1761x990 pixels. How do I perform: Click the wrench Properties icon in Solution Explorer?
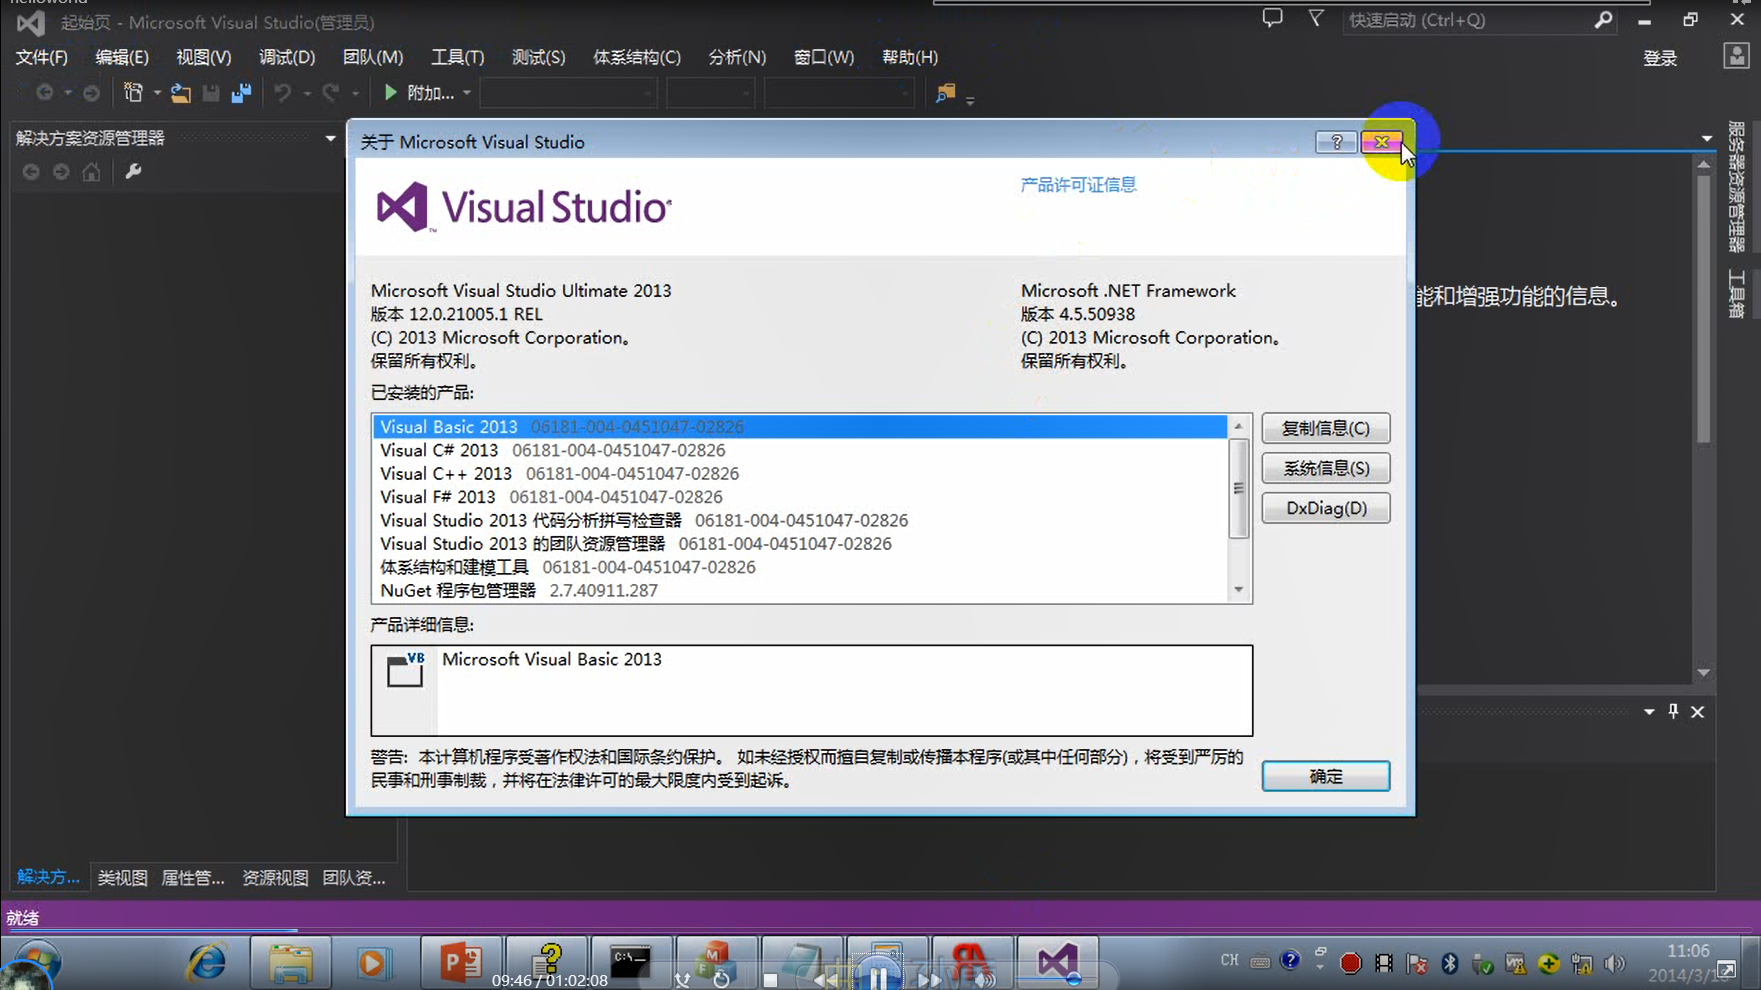point(133,172)
